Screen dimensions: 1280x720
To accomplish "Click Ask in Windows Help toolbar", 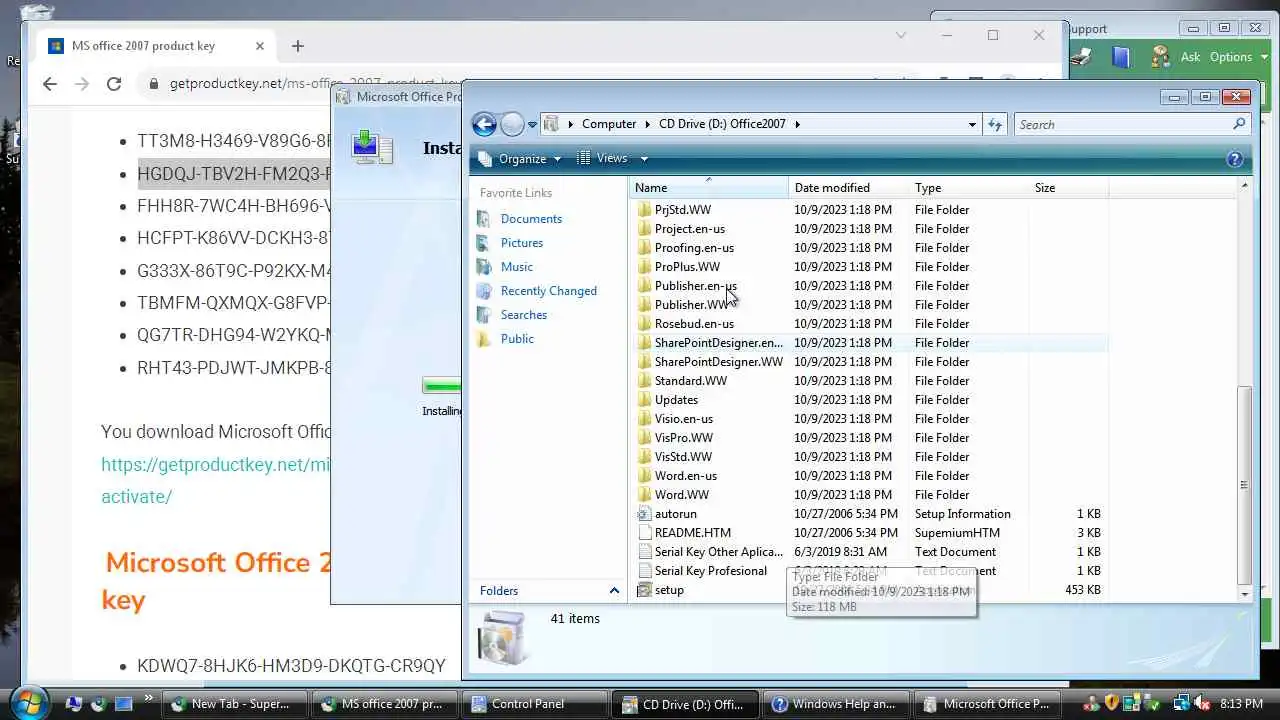I will point(1190,57).
